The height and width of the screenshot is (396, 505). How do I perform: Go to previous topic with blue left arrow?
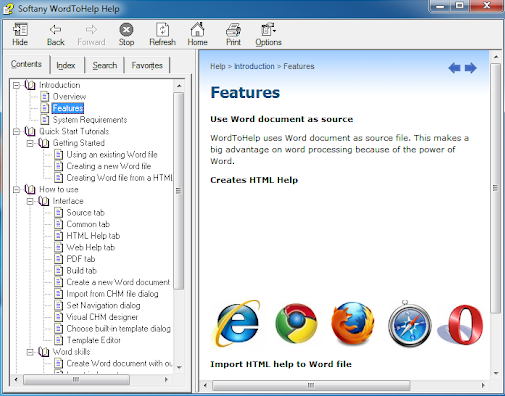coord(455,68)
